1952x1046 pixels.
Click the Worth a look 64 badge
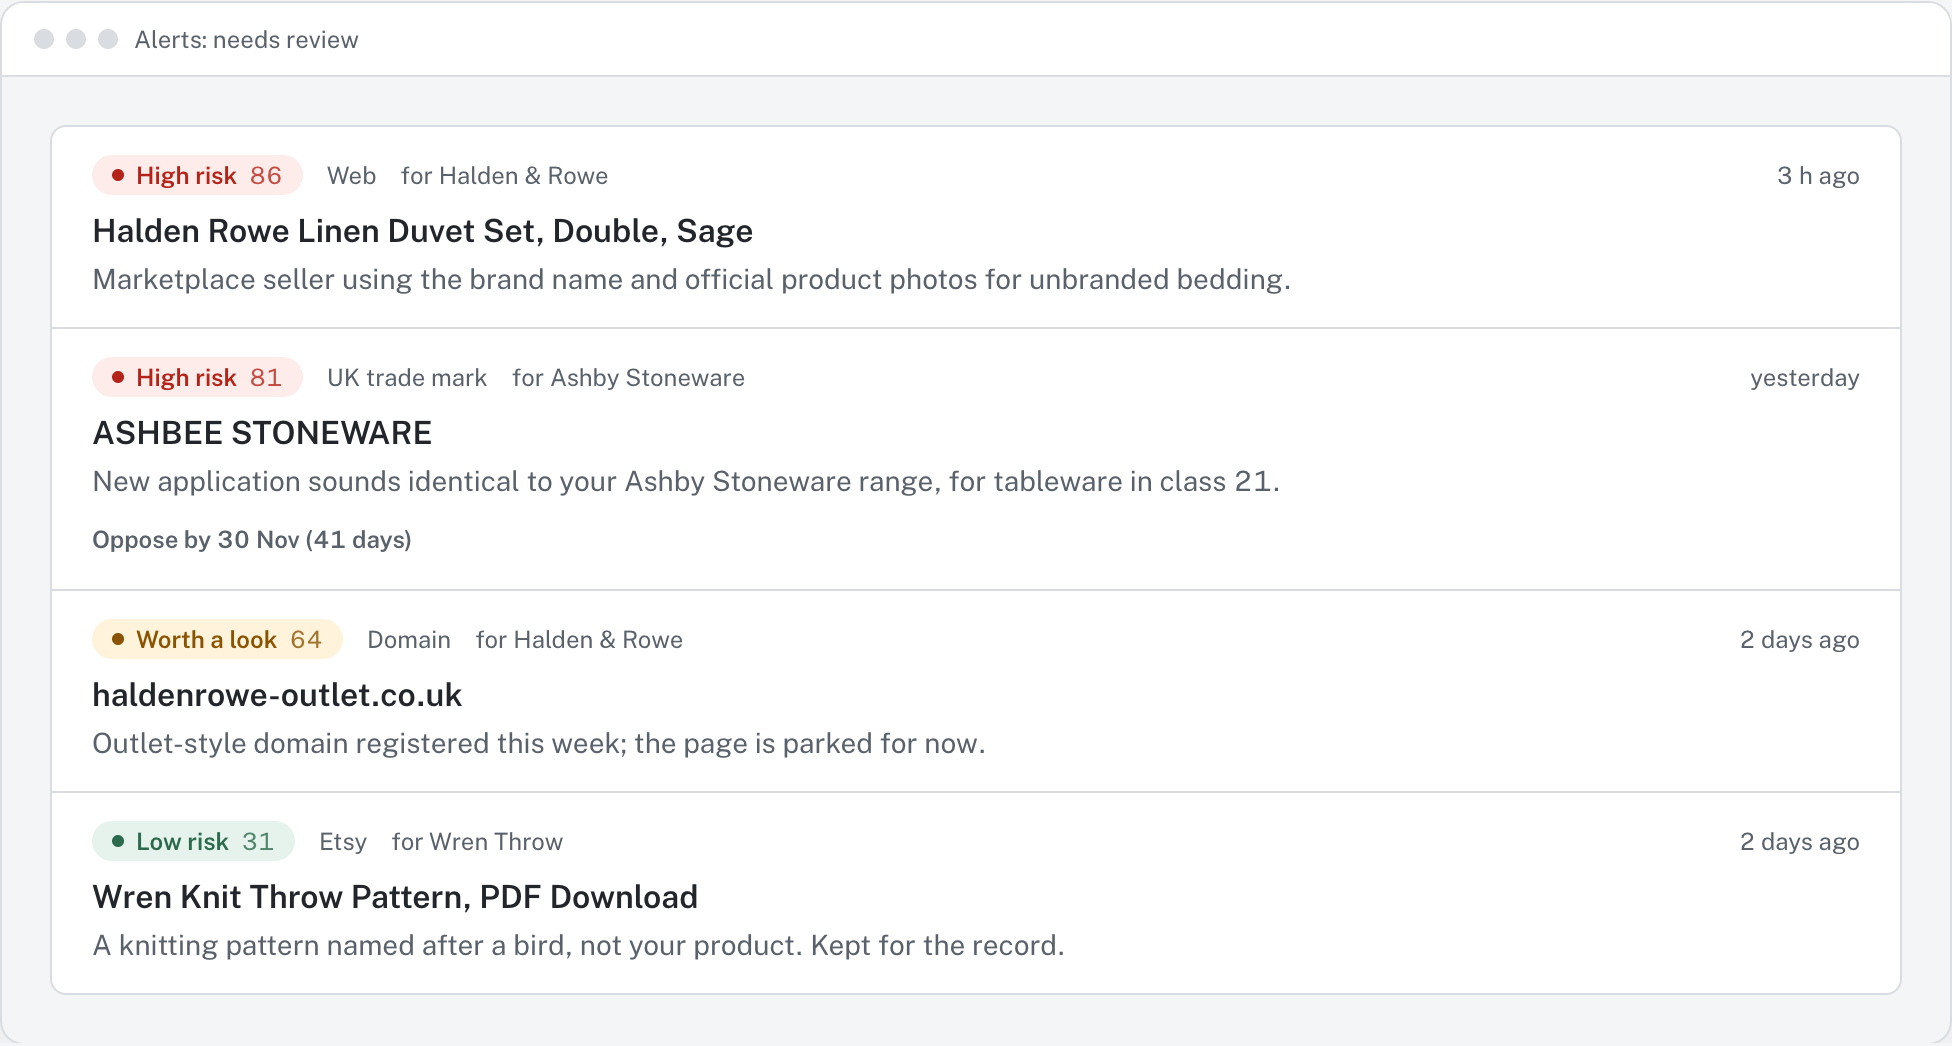[217, 640]
